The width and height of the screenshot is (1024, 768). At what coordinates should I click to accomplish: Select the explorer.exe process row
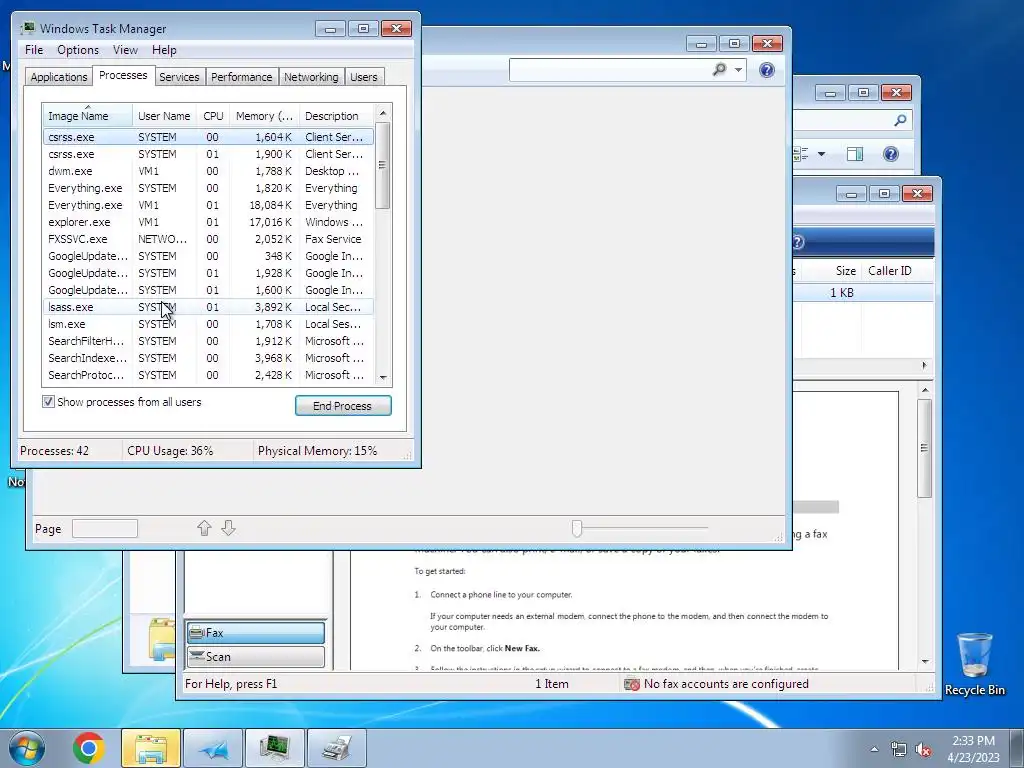point(208,222)
